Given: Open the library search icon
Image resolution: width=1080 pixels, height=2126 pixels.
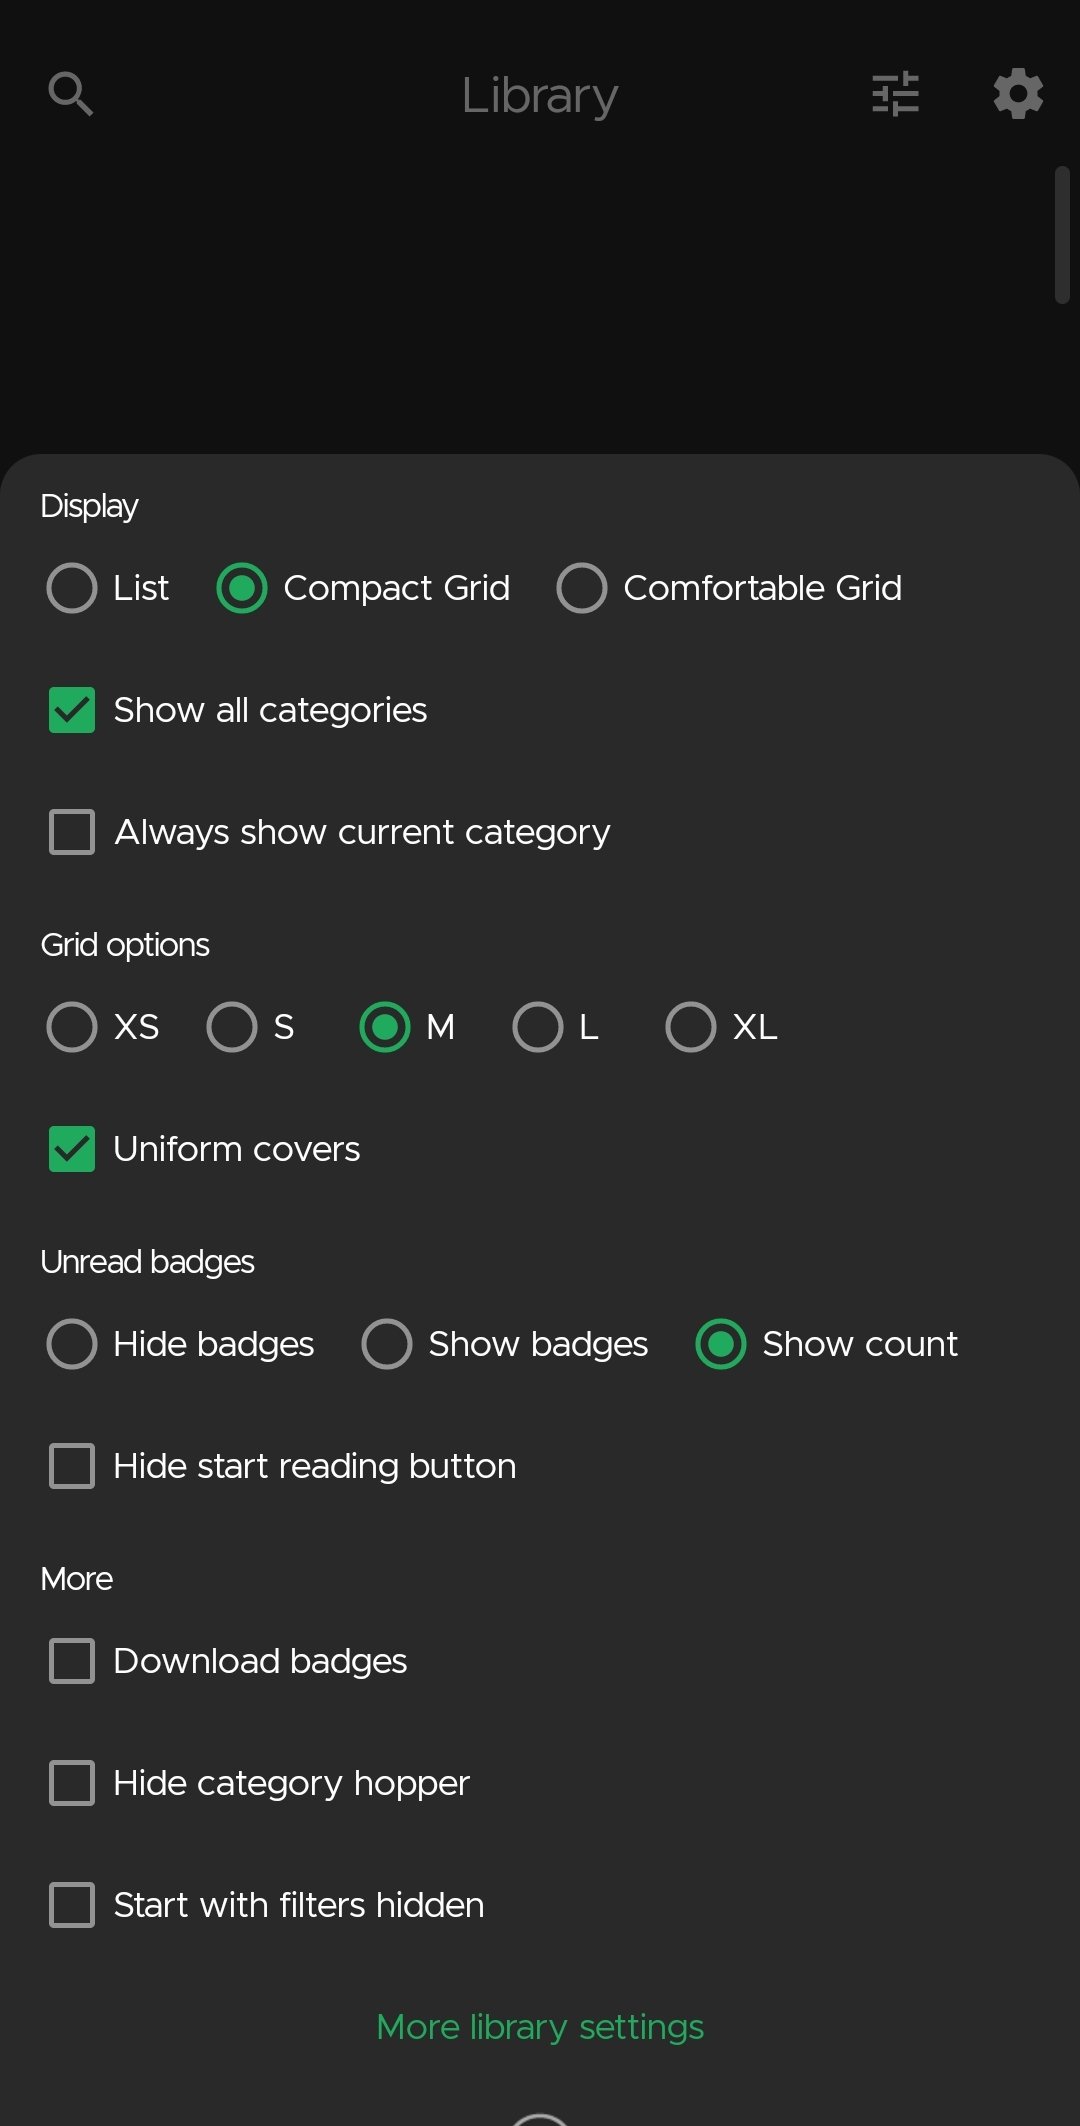Looking at the screenshot, I should point(71,95).
